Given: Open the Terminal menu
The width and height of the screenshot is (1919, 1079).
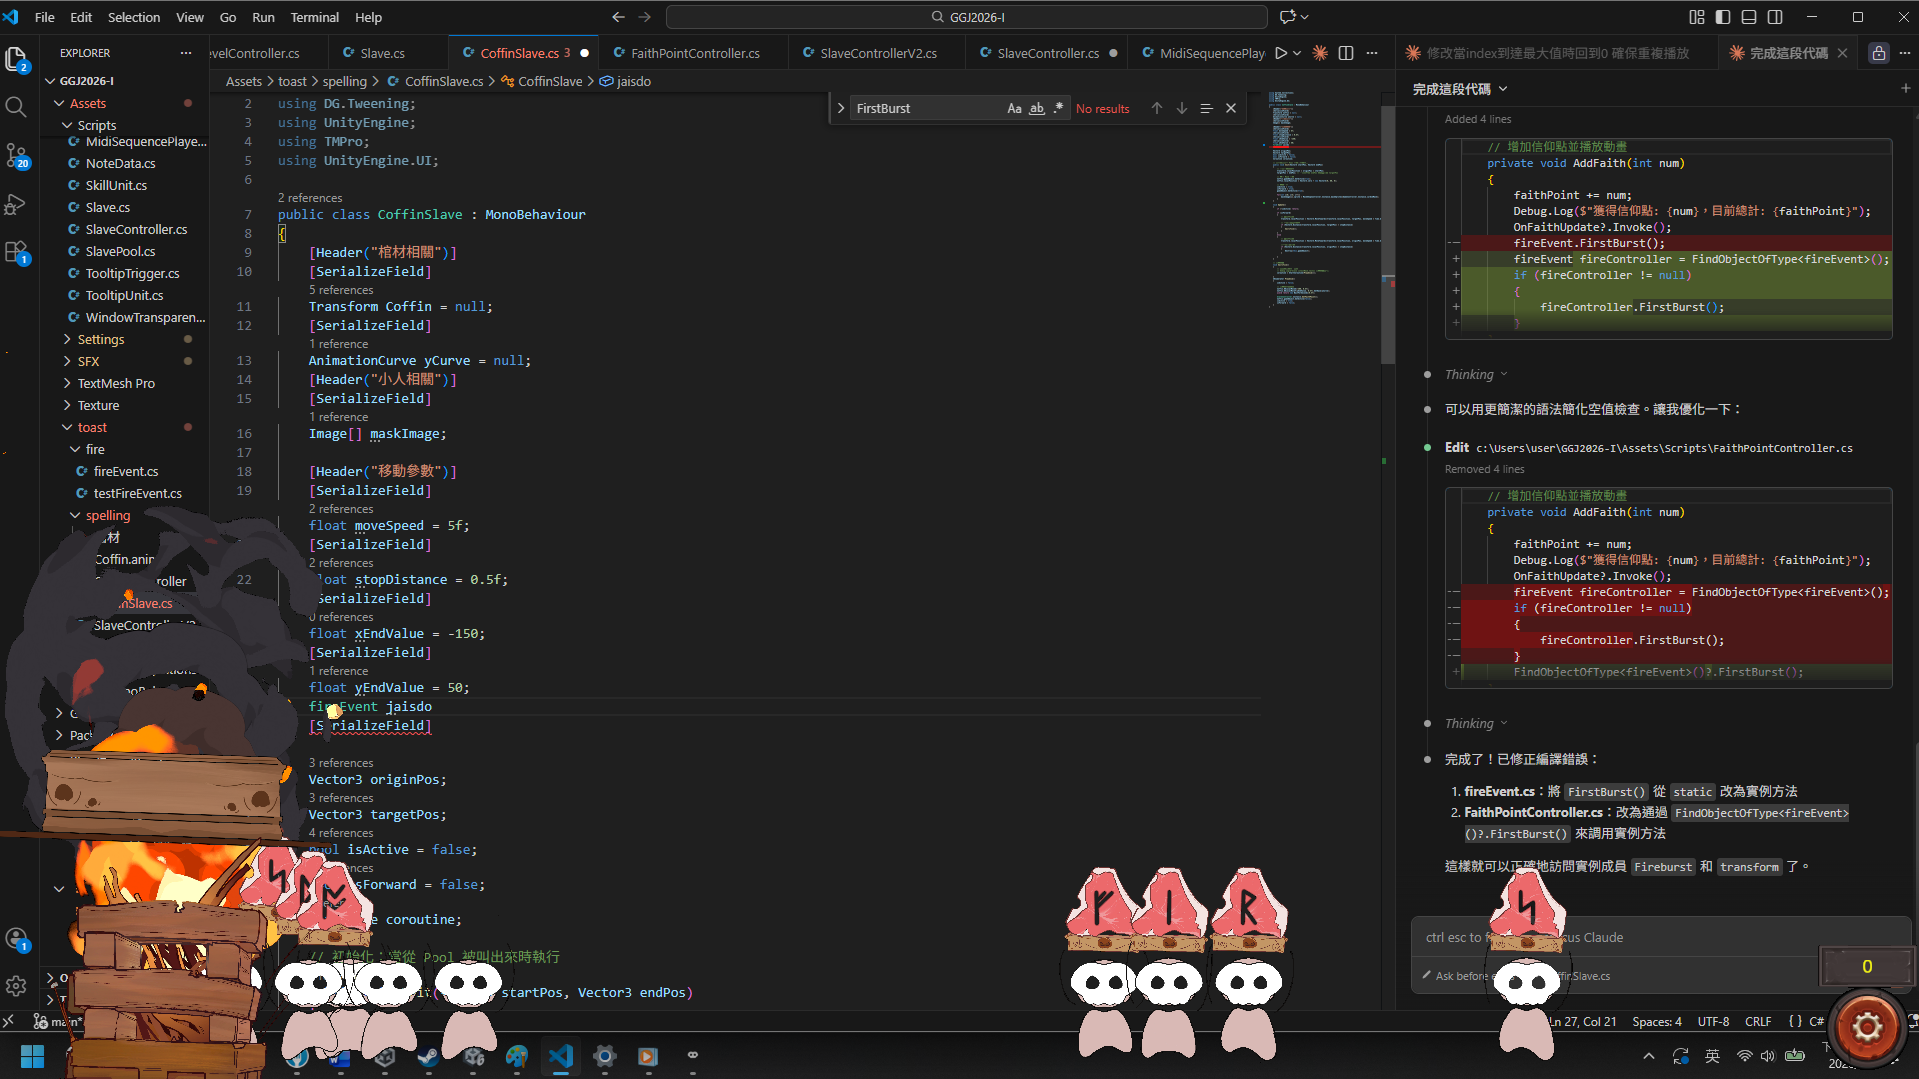Looking at the screenshot, I should coord(315,17).
